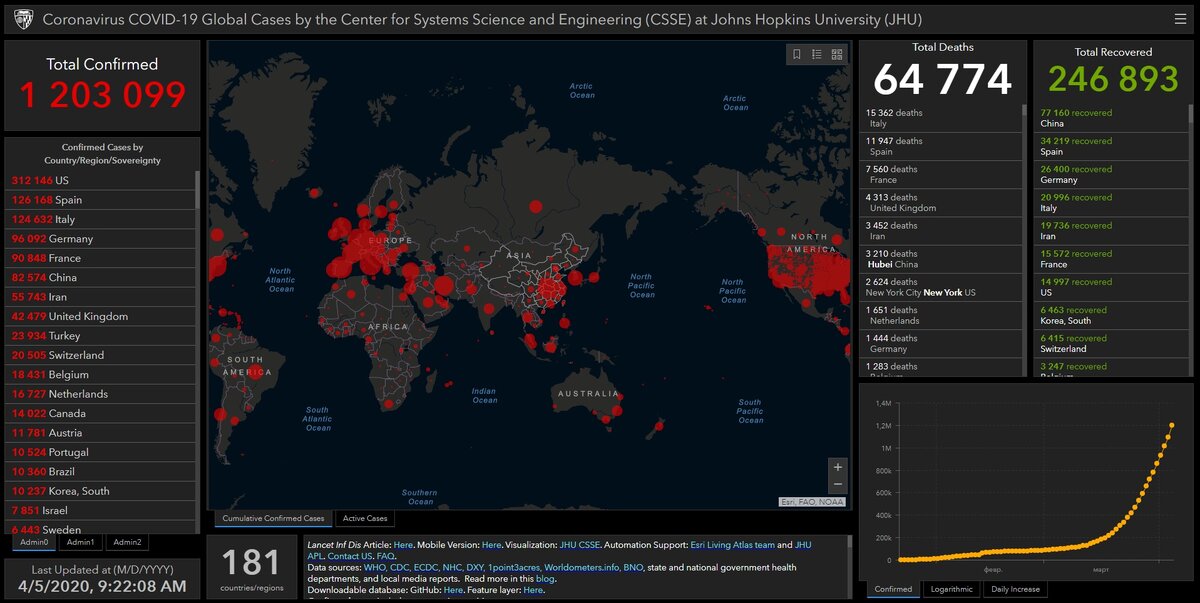Switch chart to Daily Increase tab
Image resolution: width=1200 pixels, height=603 pixels.
(x=1015, y=589)
